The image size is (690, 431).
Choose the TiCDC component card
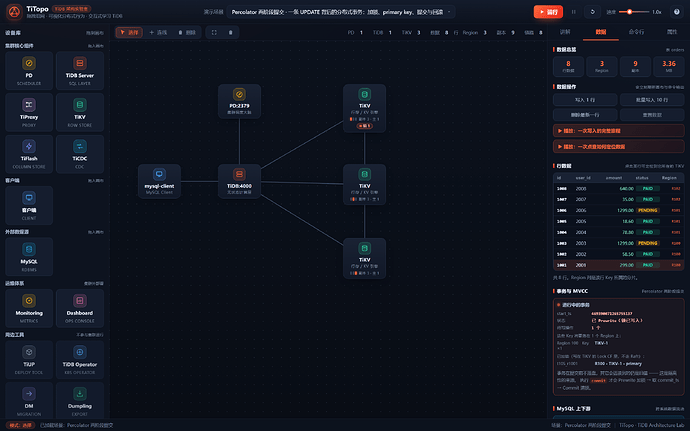[x=80, y=154]
